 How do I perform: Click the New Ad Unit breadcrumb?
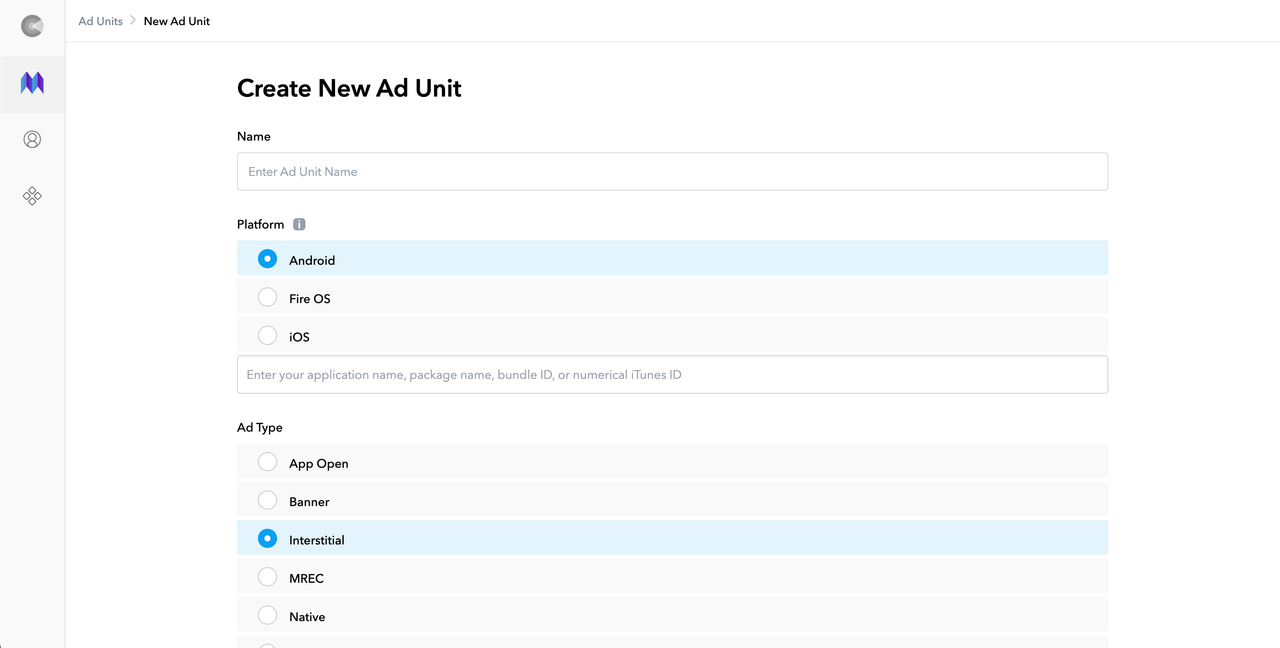[177, 21]
